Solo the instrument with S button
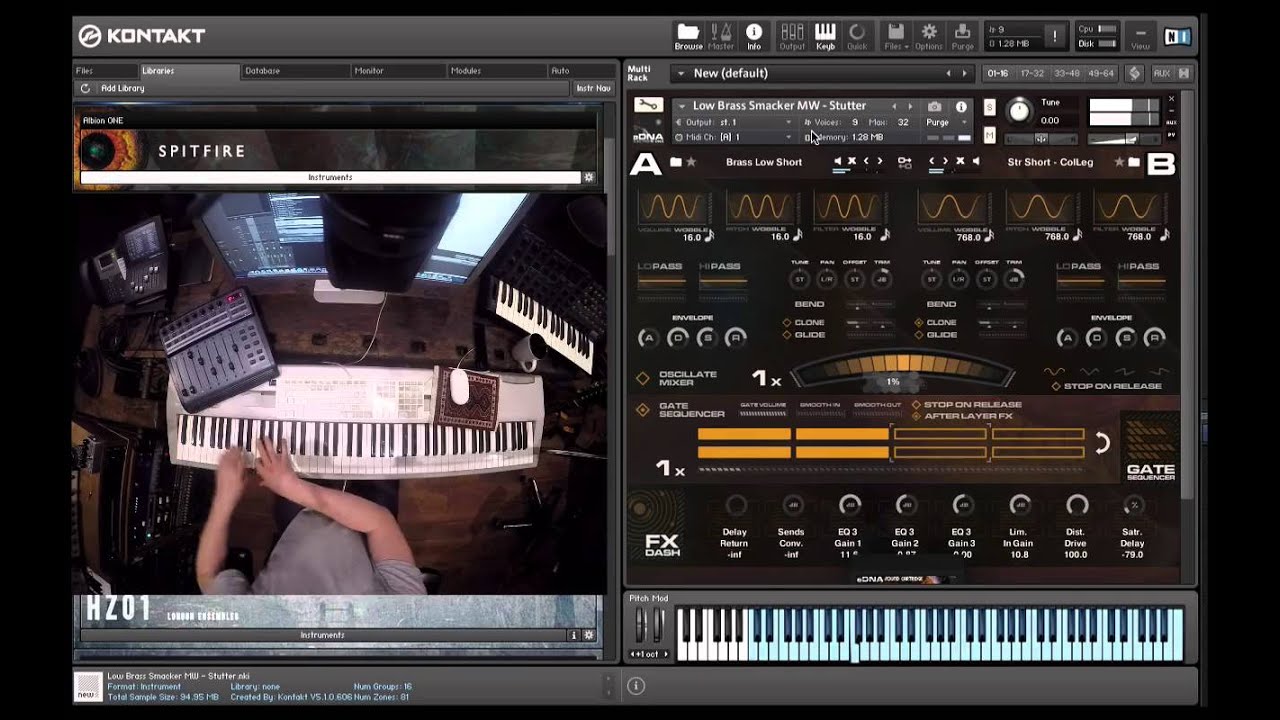The image size is (1280, 720). pyautogui.click(x=989, y=107)
